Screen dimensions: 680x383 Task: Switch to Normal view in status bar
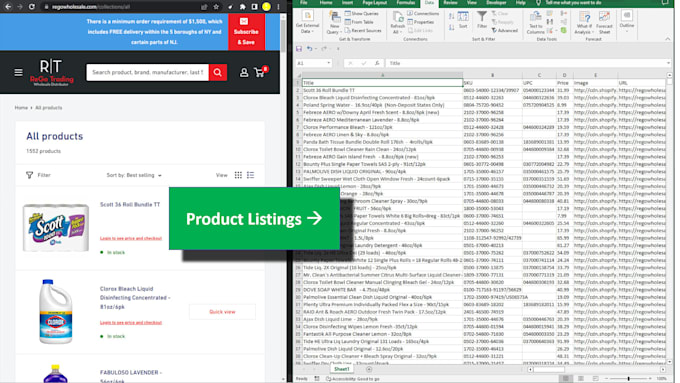566,379
